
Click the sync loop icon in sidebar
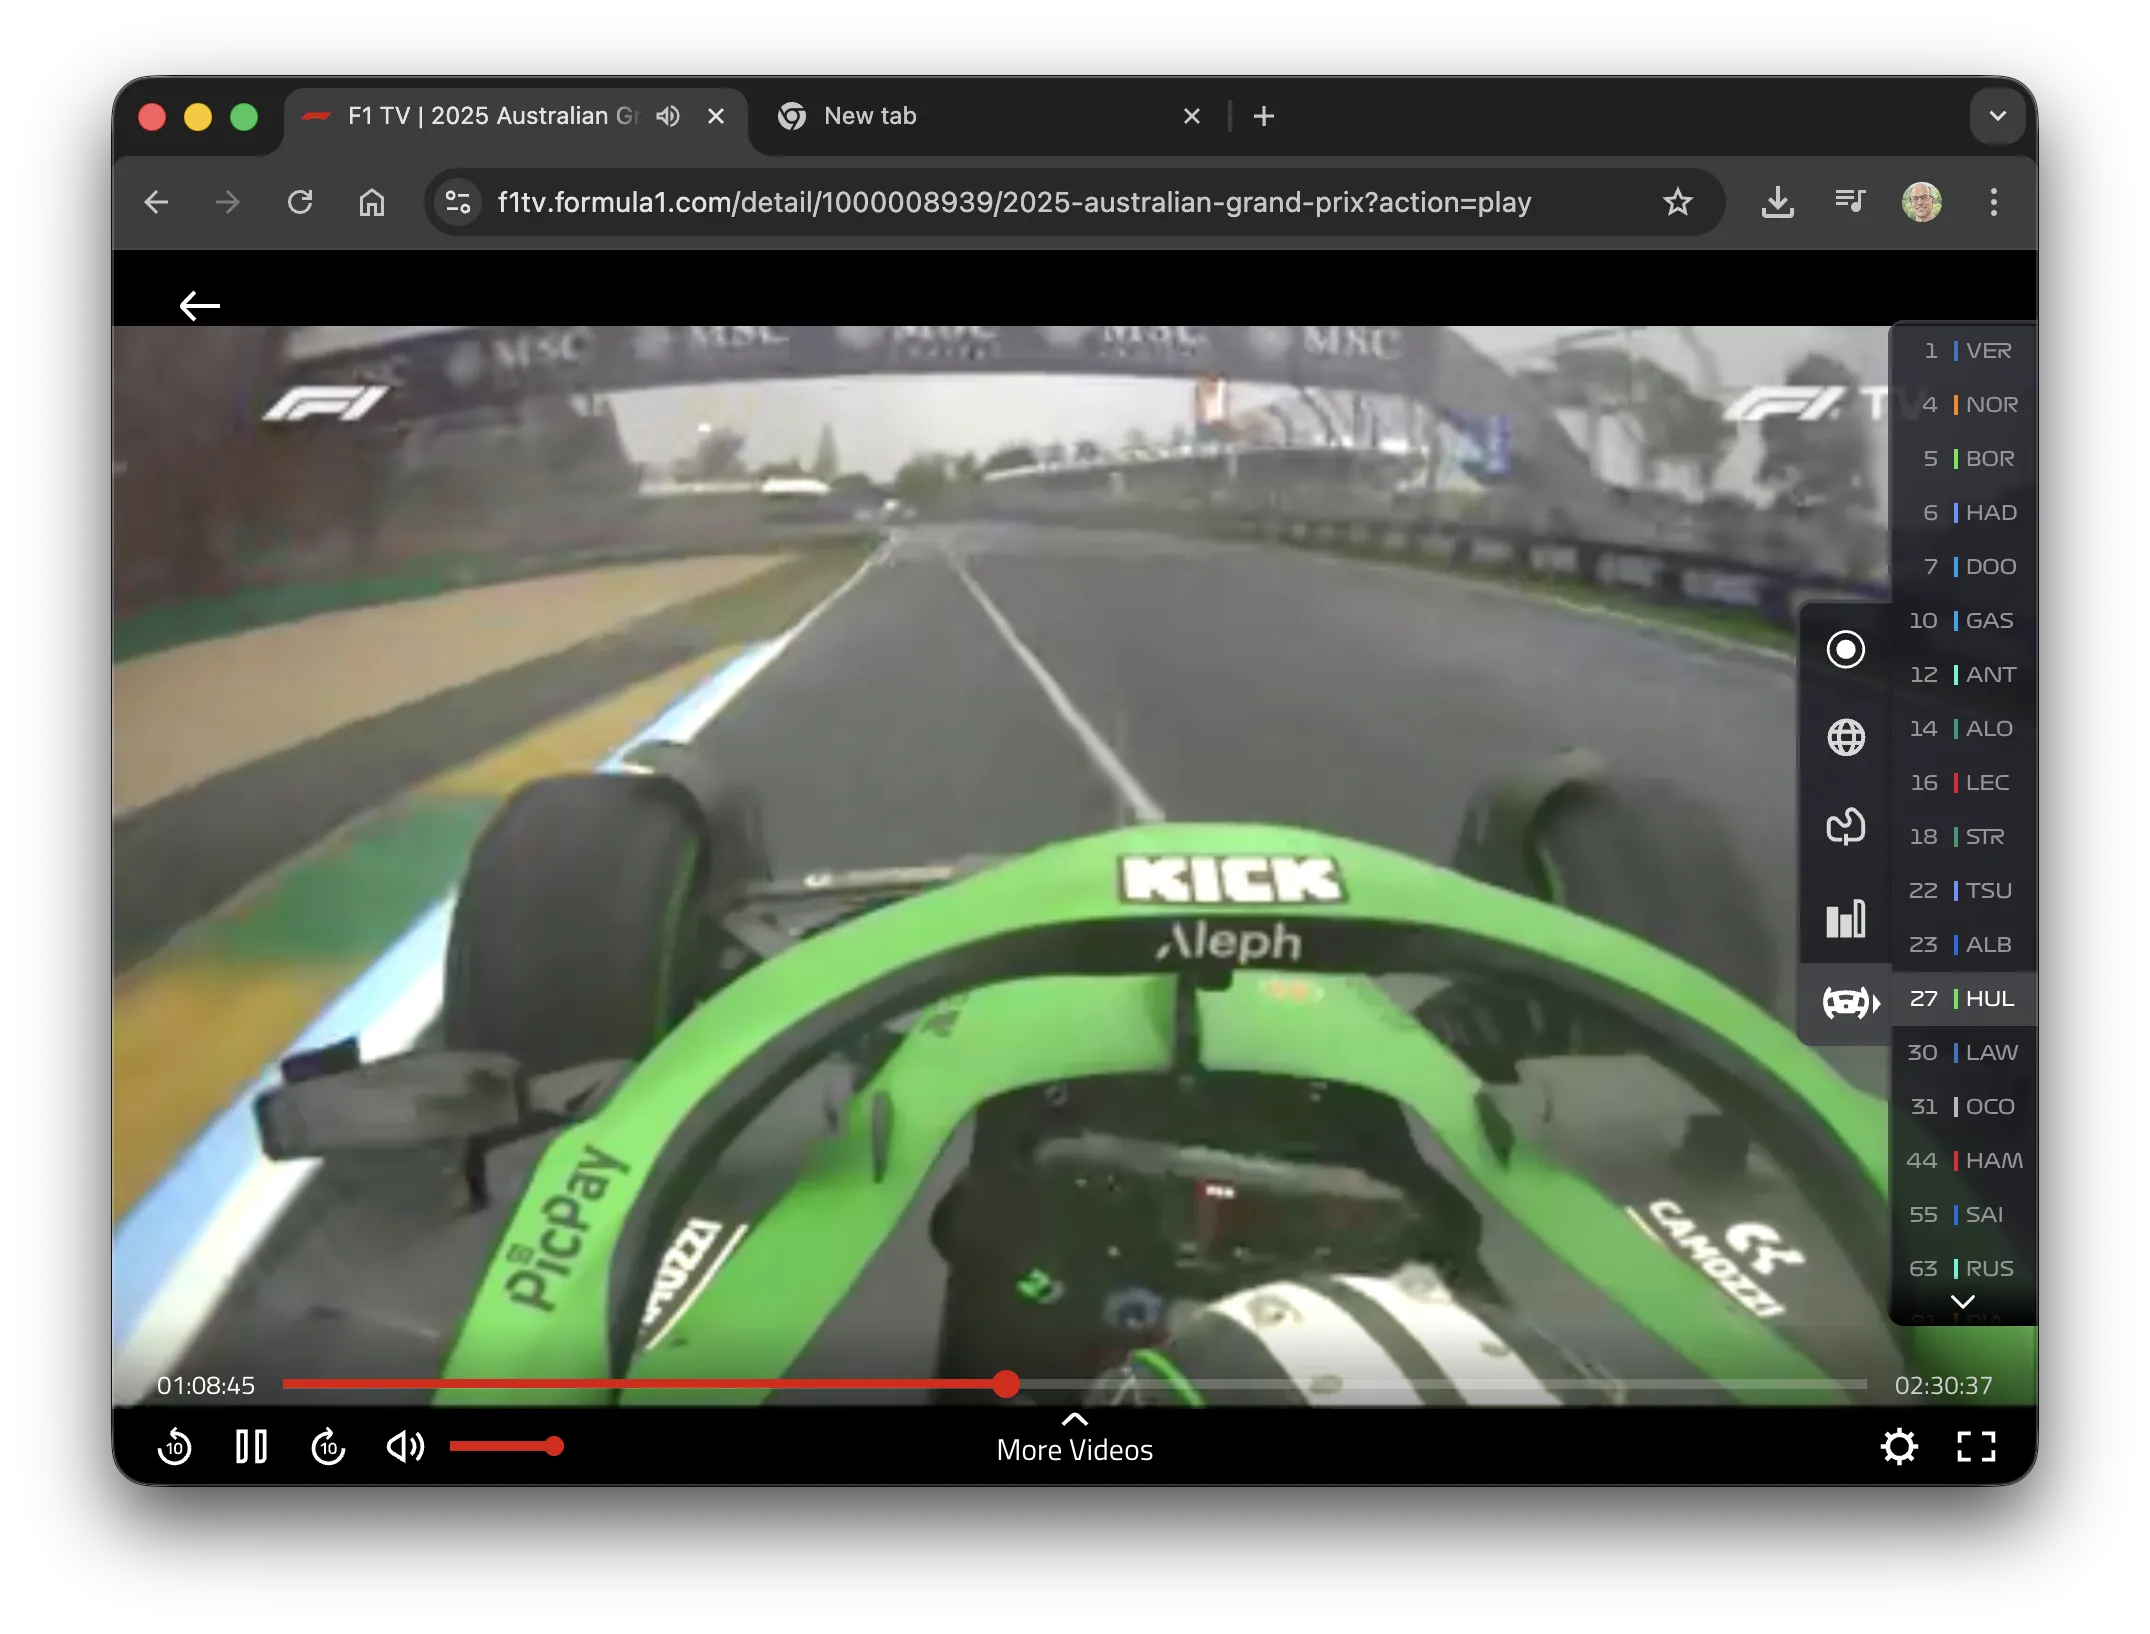tap(1846, 826)
